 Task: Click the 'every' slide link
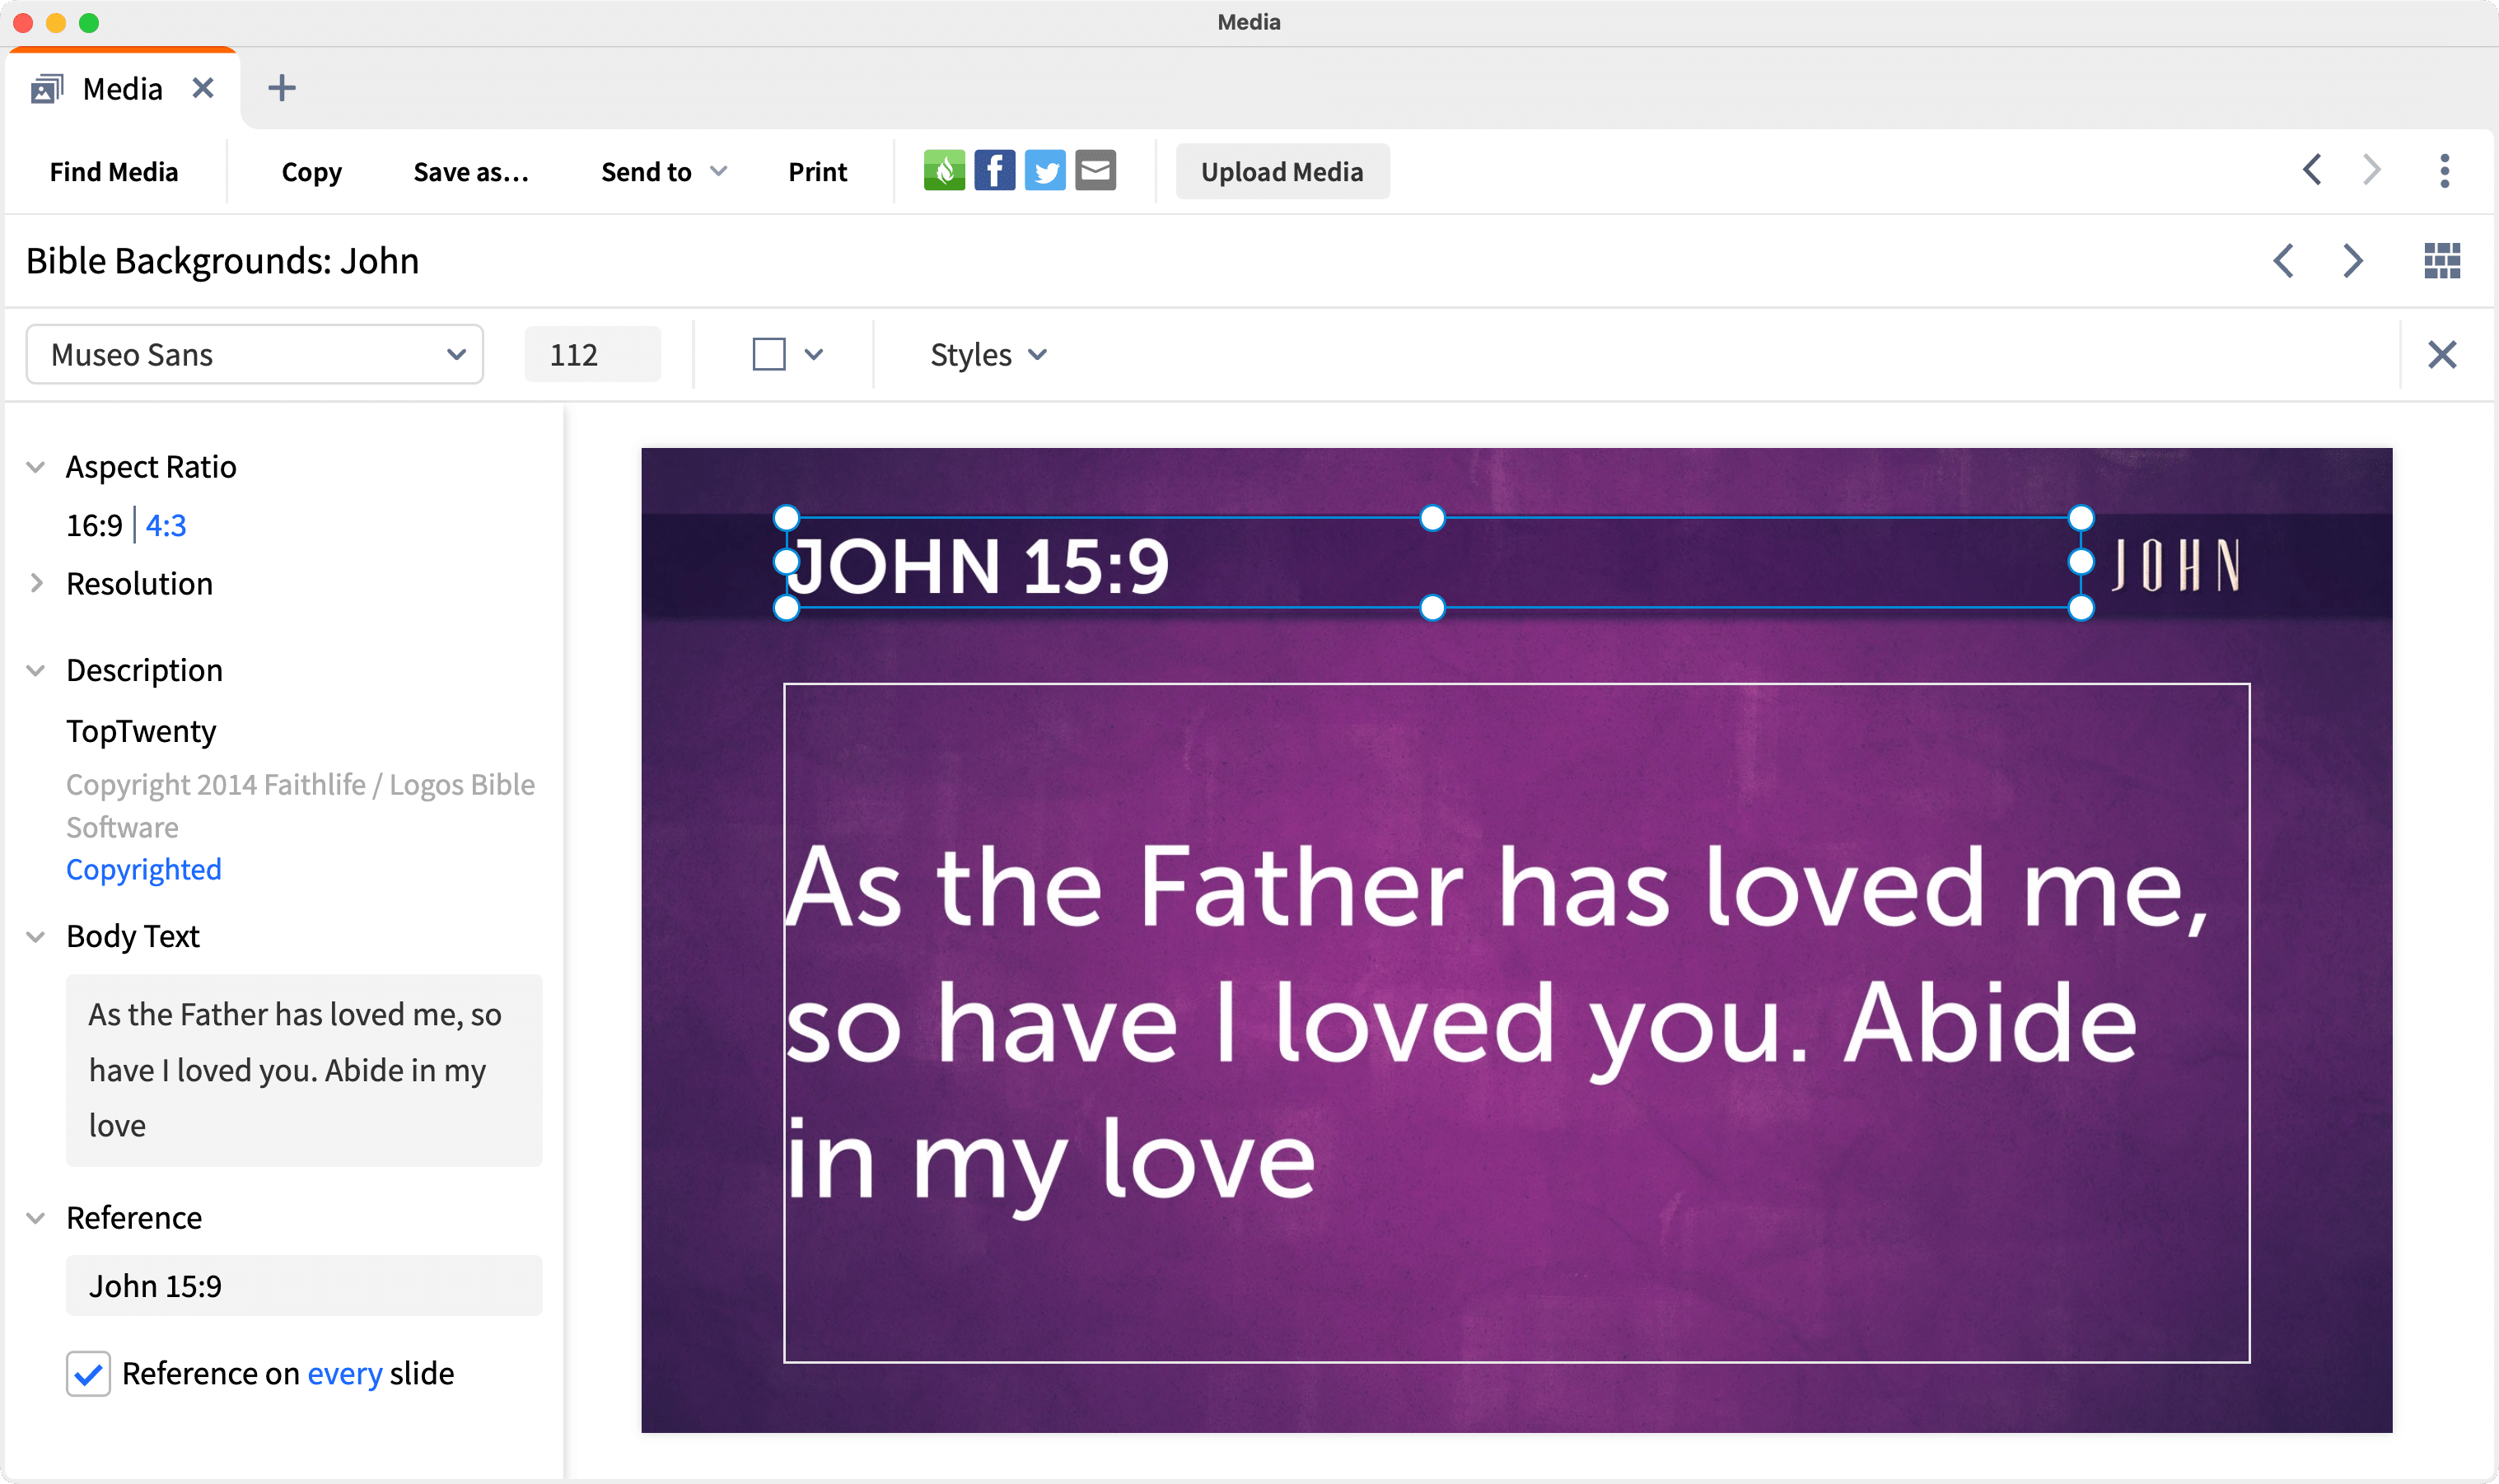[345, 1374]
